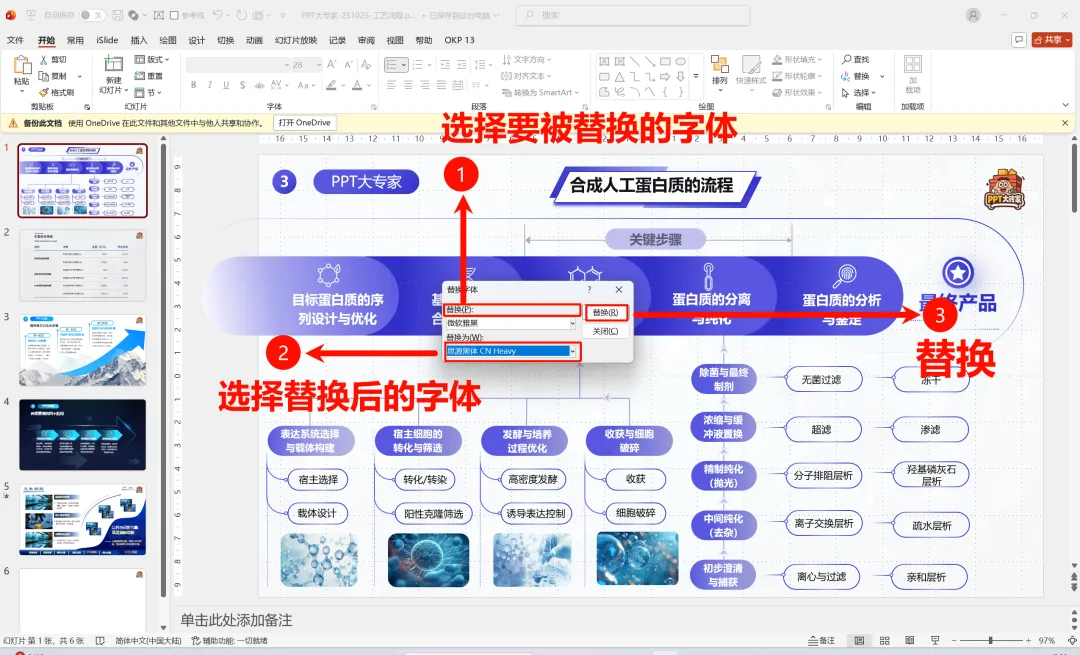Image resolution: width=1080 pixels, height=655 pixels.
Task: Select the right arrow shape in gallery
Action: (665, 76)
